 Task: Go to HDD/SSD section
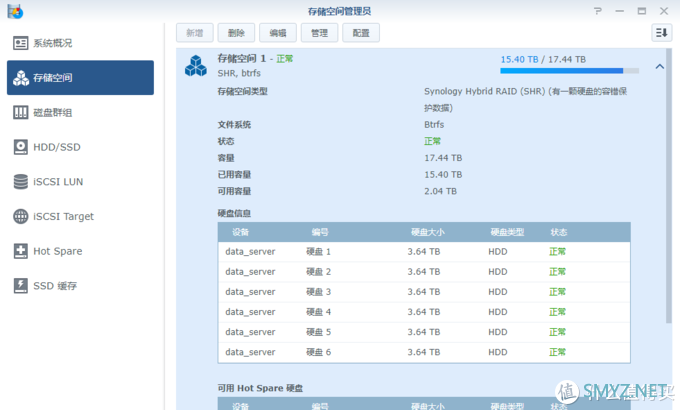(x=80, y=147)
